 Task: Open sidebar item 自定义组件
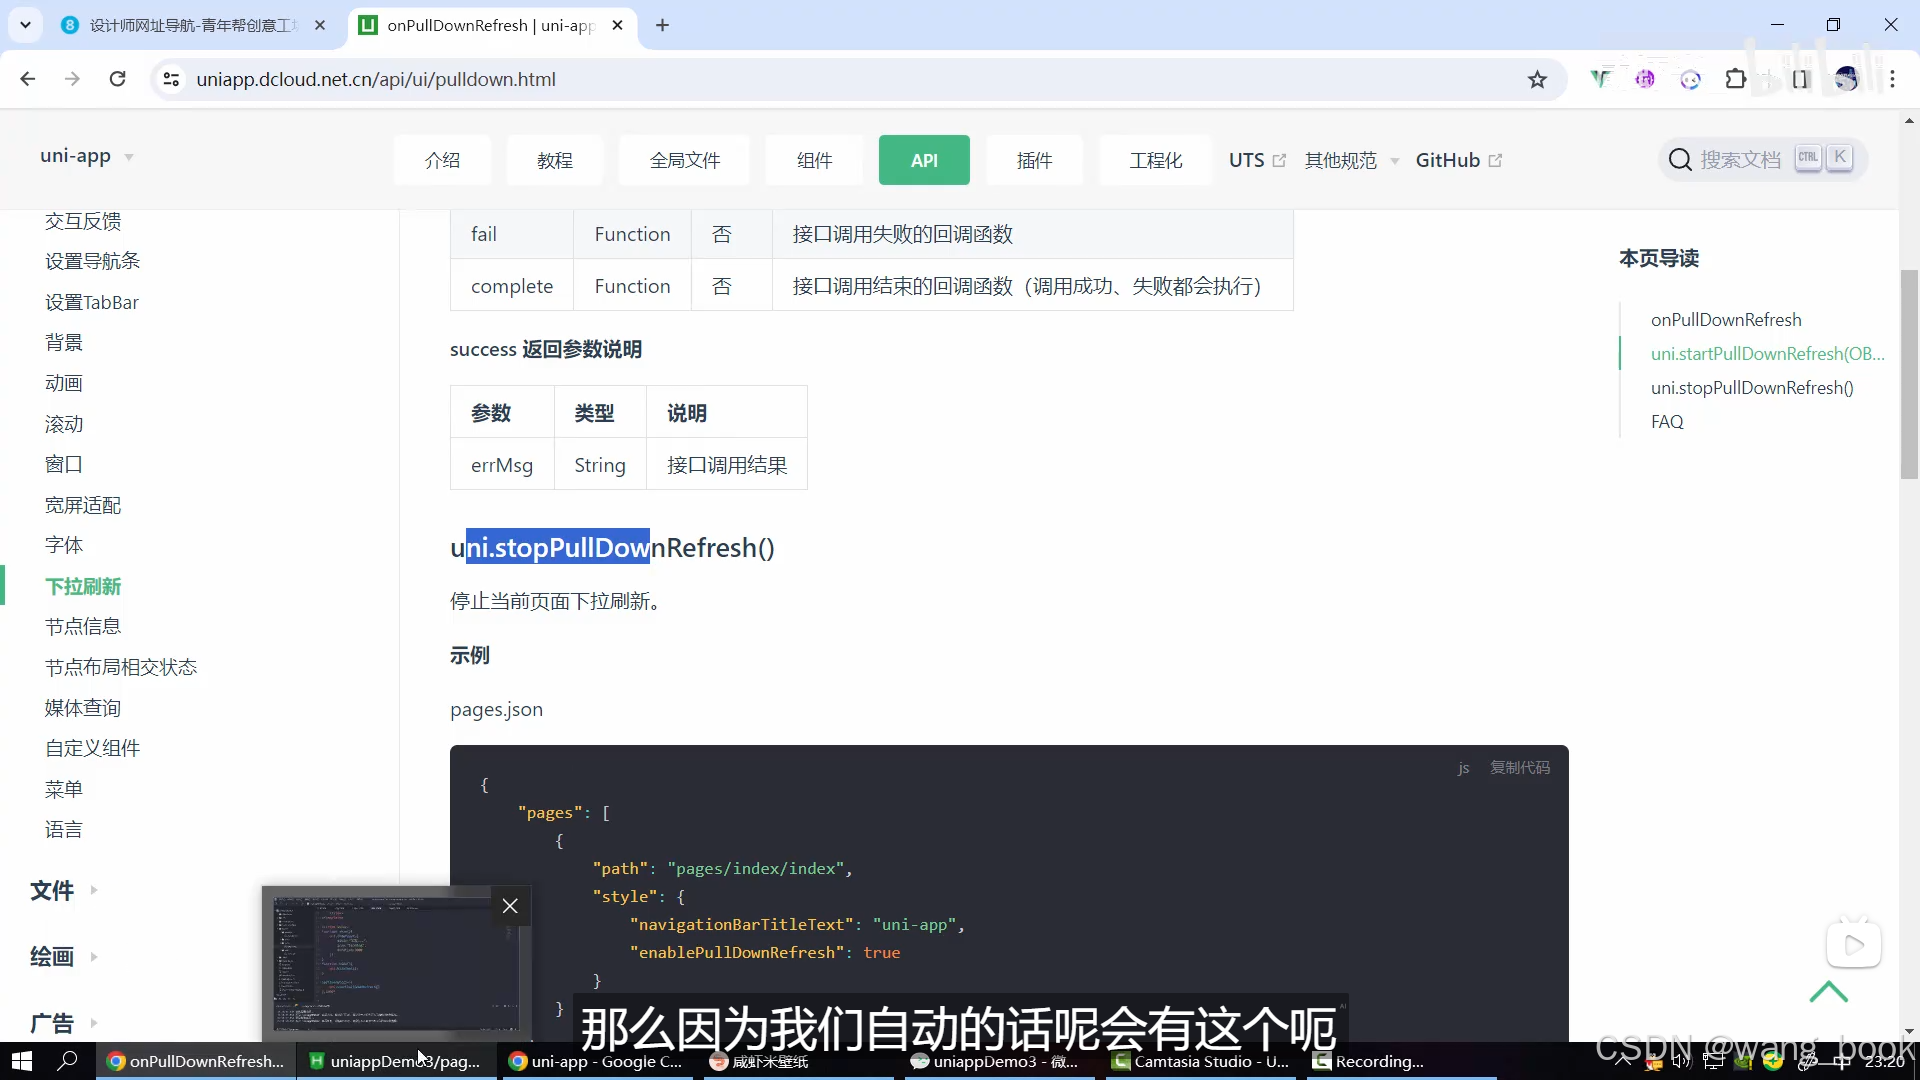92,748
